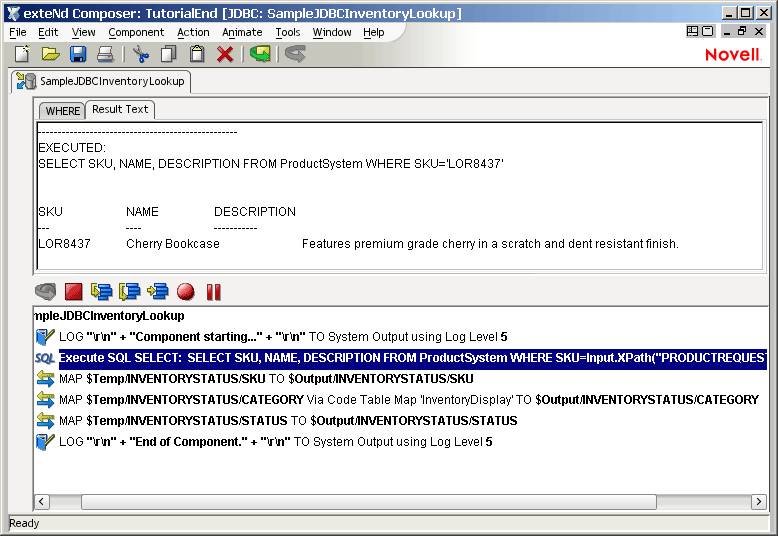Click the Paste clipboard icon

coord(197,54)
